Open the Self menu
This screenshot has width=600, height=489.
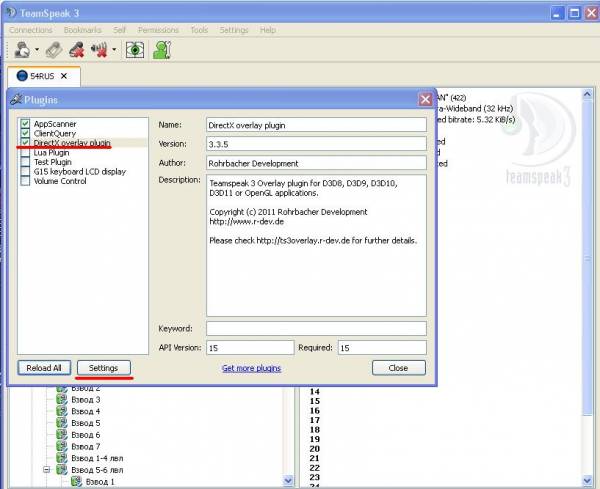(x=119, y=30)
